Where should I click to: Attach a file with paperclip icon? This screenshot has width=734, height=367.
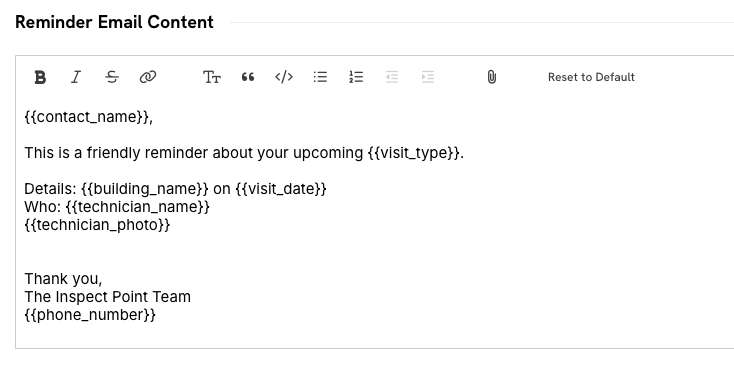pos(492,77)
